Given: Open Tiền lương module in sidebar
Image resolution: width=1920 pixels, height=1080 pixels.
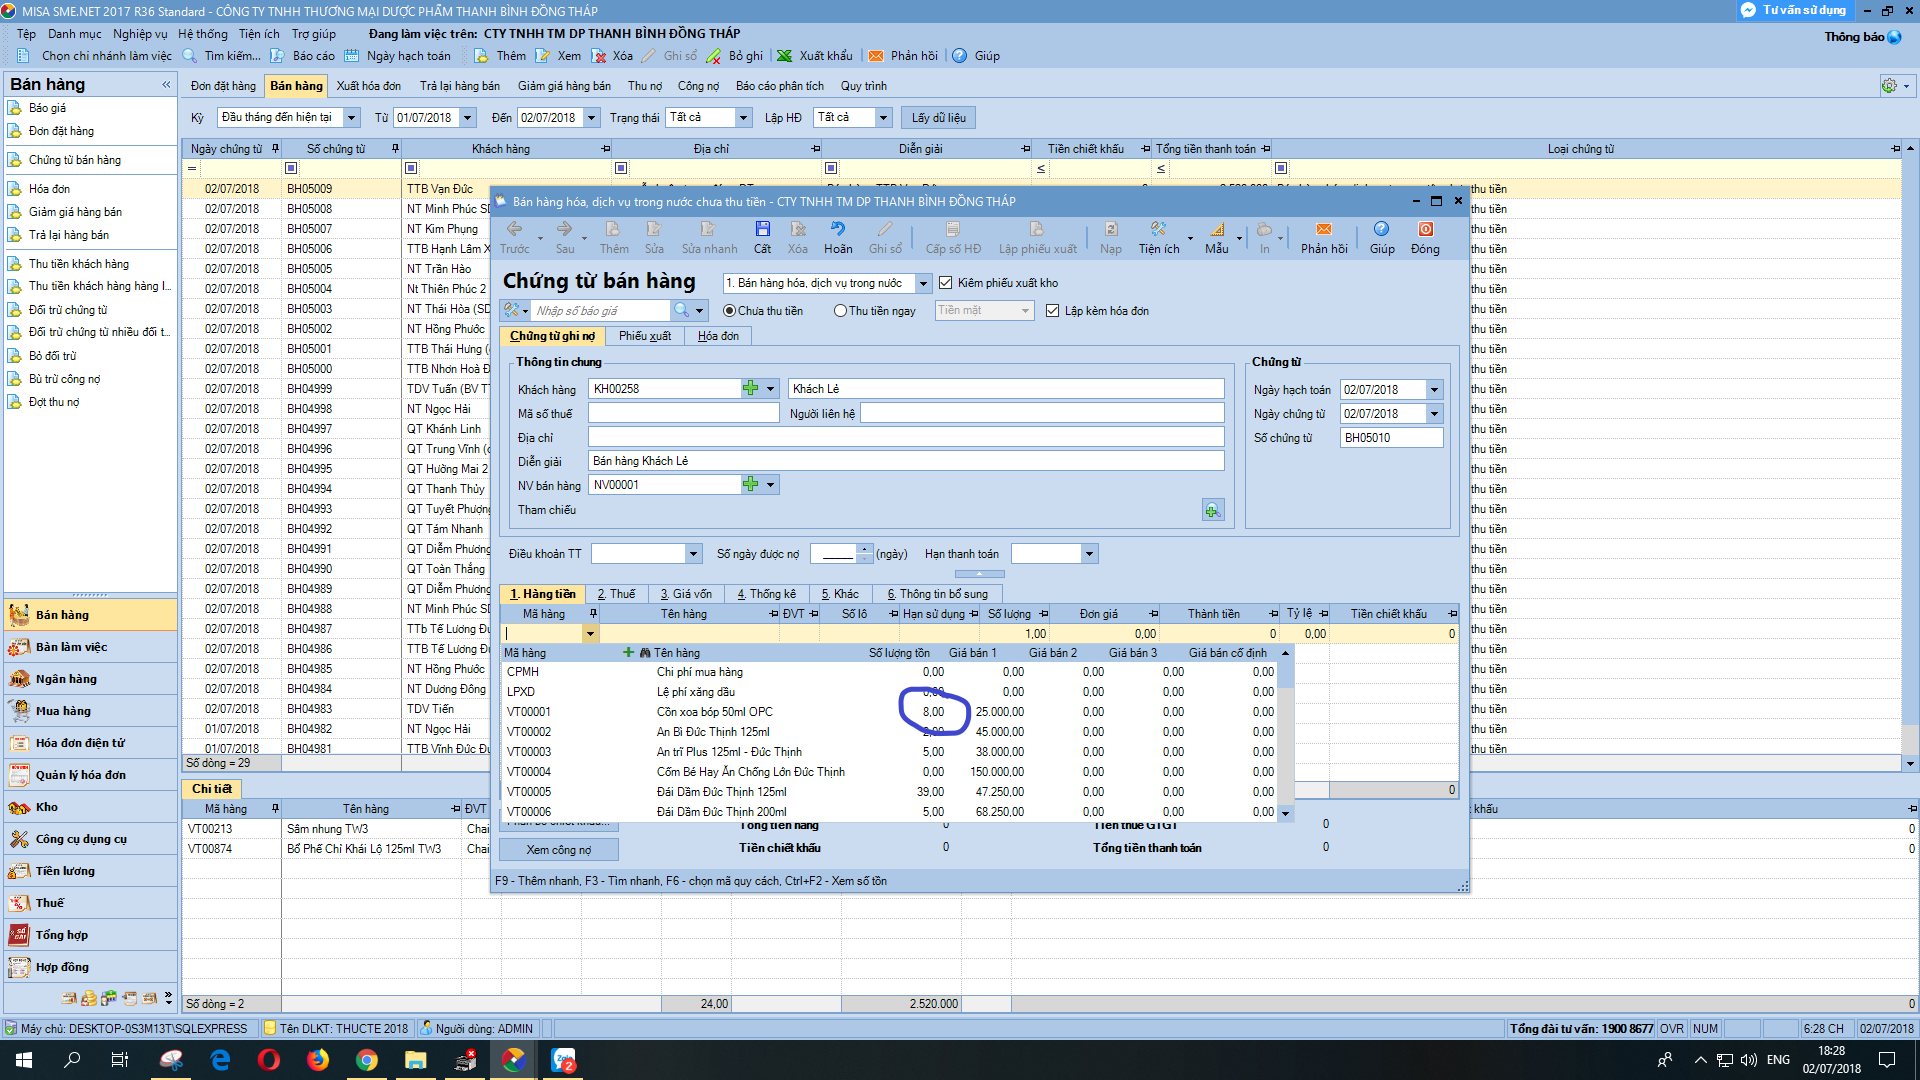Looking at the screenshot, I should click(90, 871).
